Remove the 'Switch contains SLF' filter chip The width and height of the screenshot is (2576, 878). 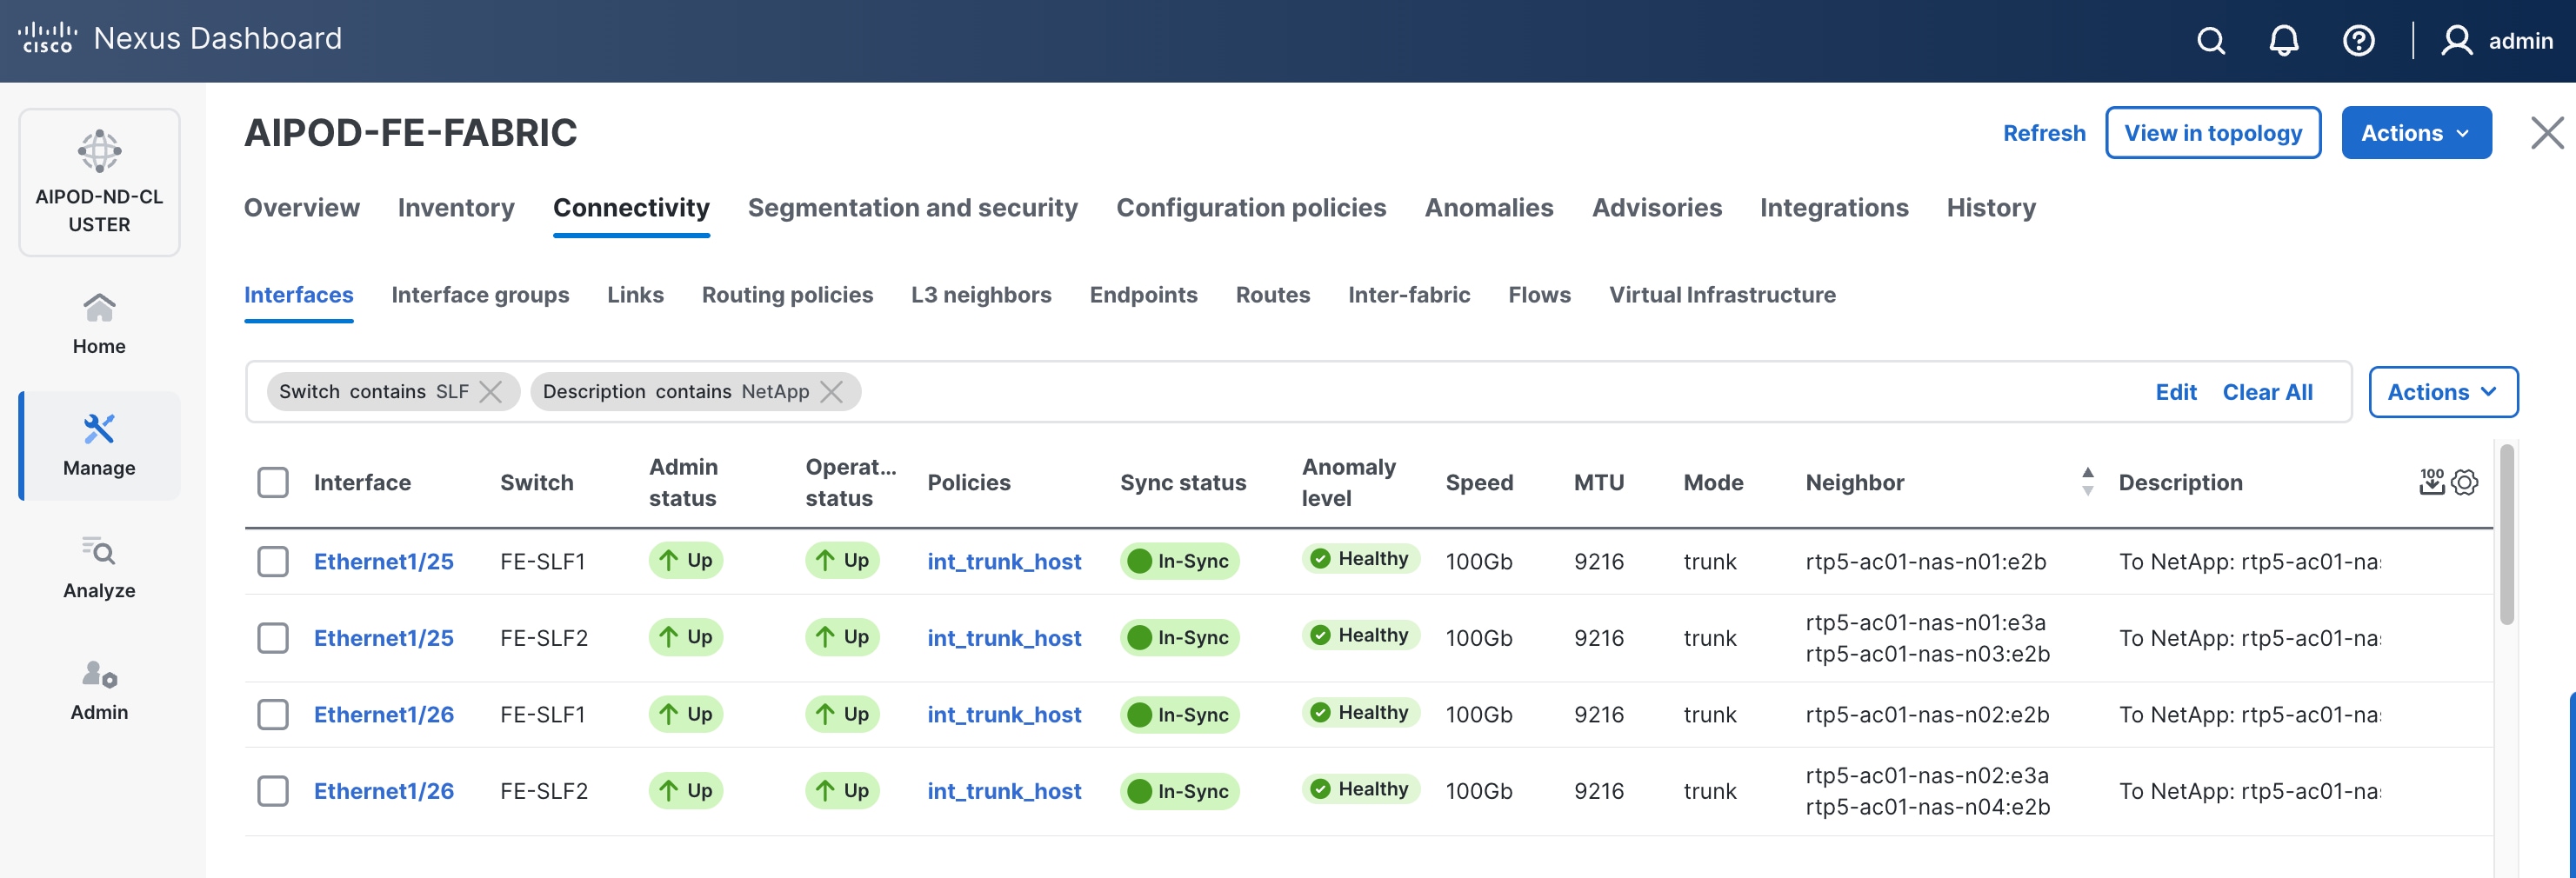491,391
